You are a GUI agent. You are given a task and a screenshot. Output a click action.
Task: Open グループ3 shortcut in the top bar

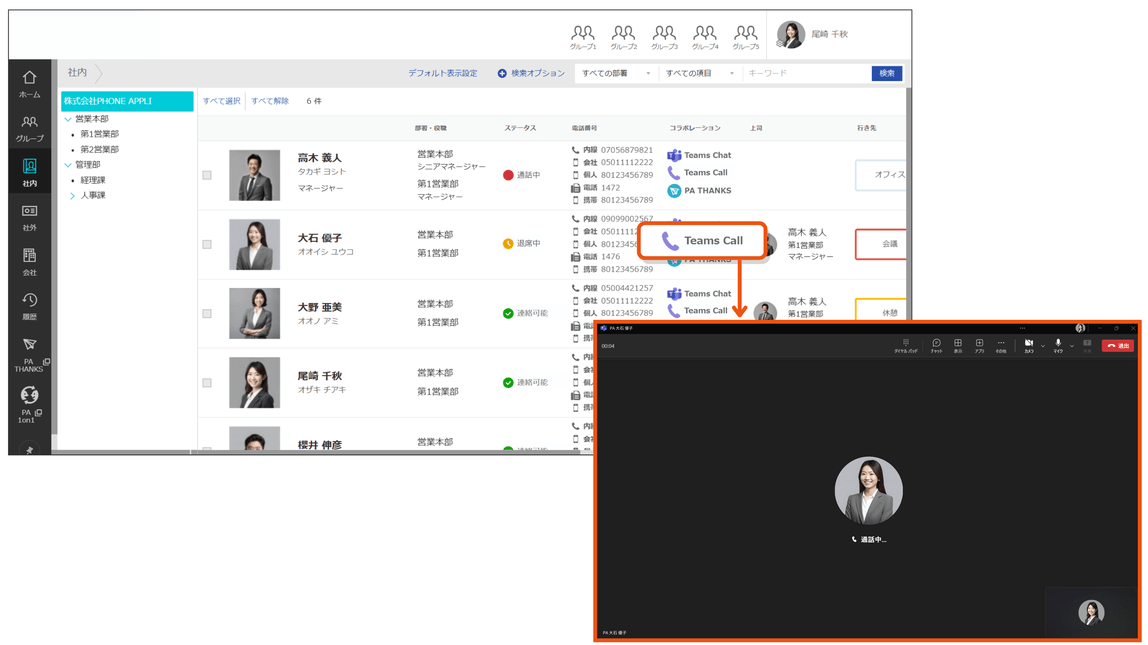point(665,37)
